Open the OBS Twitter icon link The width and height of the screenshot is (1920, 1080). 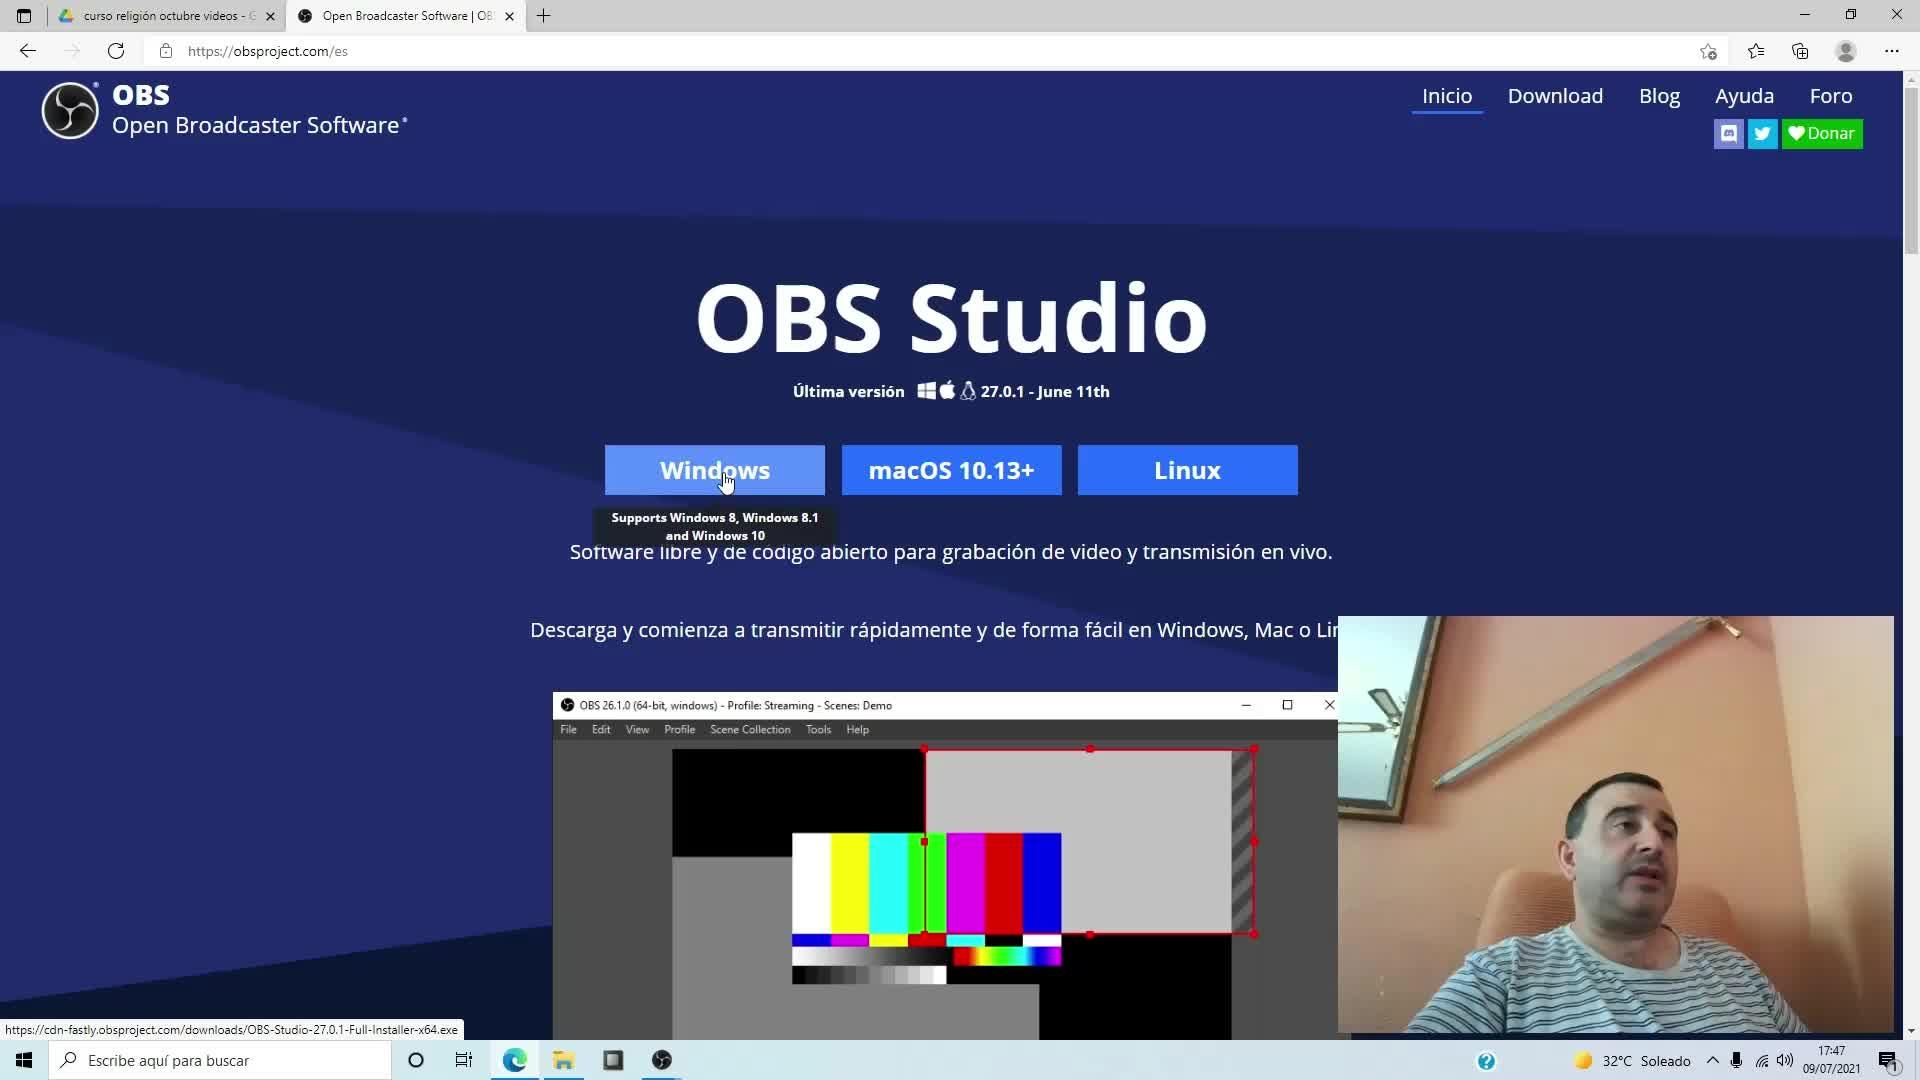(x=1762, y=133)
